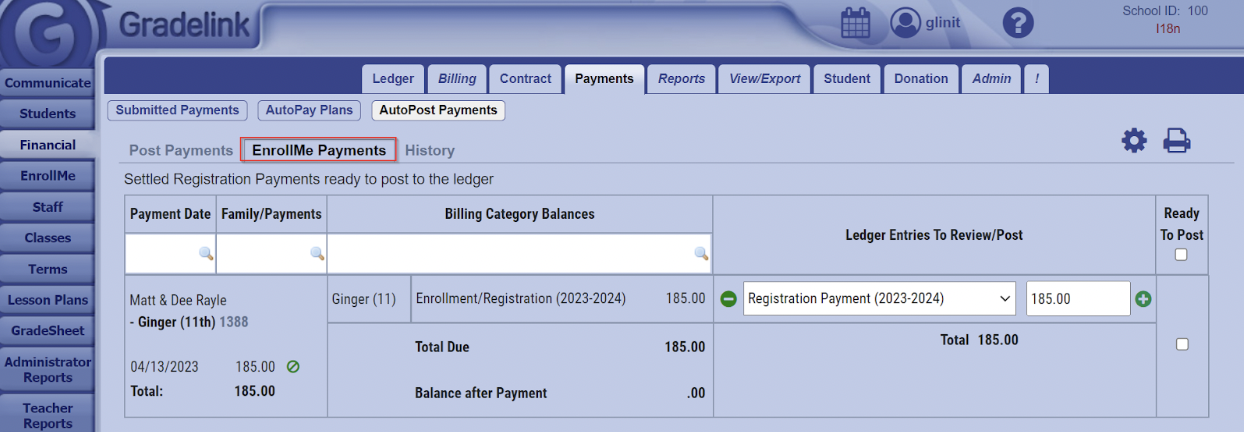Remove ledger entry with green minus icon
Screen dimensions: 1246x432
(x=729, y=299)
